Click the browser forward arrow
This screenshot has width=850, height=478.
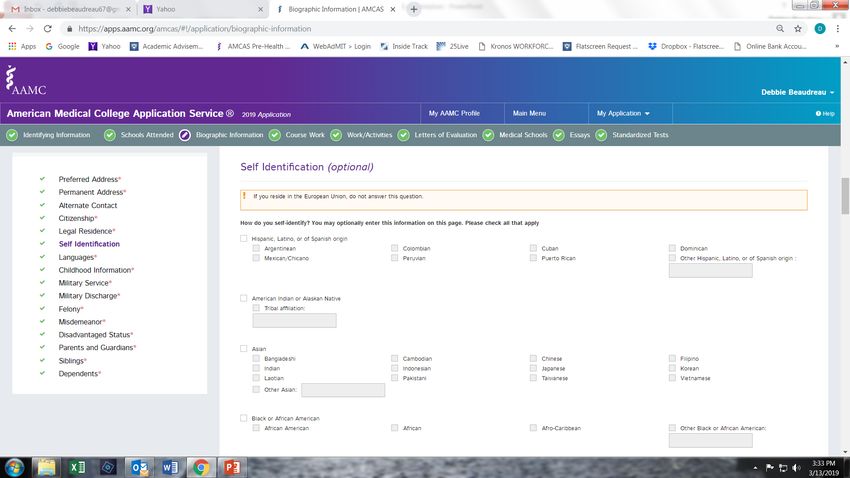pyautogui.click(x=30, y=29)
